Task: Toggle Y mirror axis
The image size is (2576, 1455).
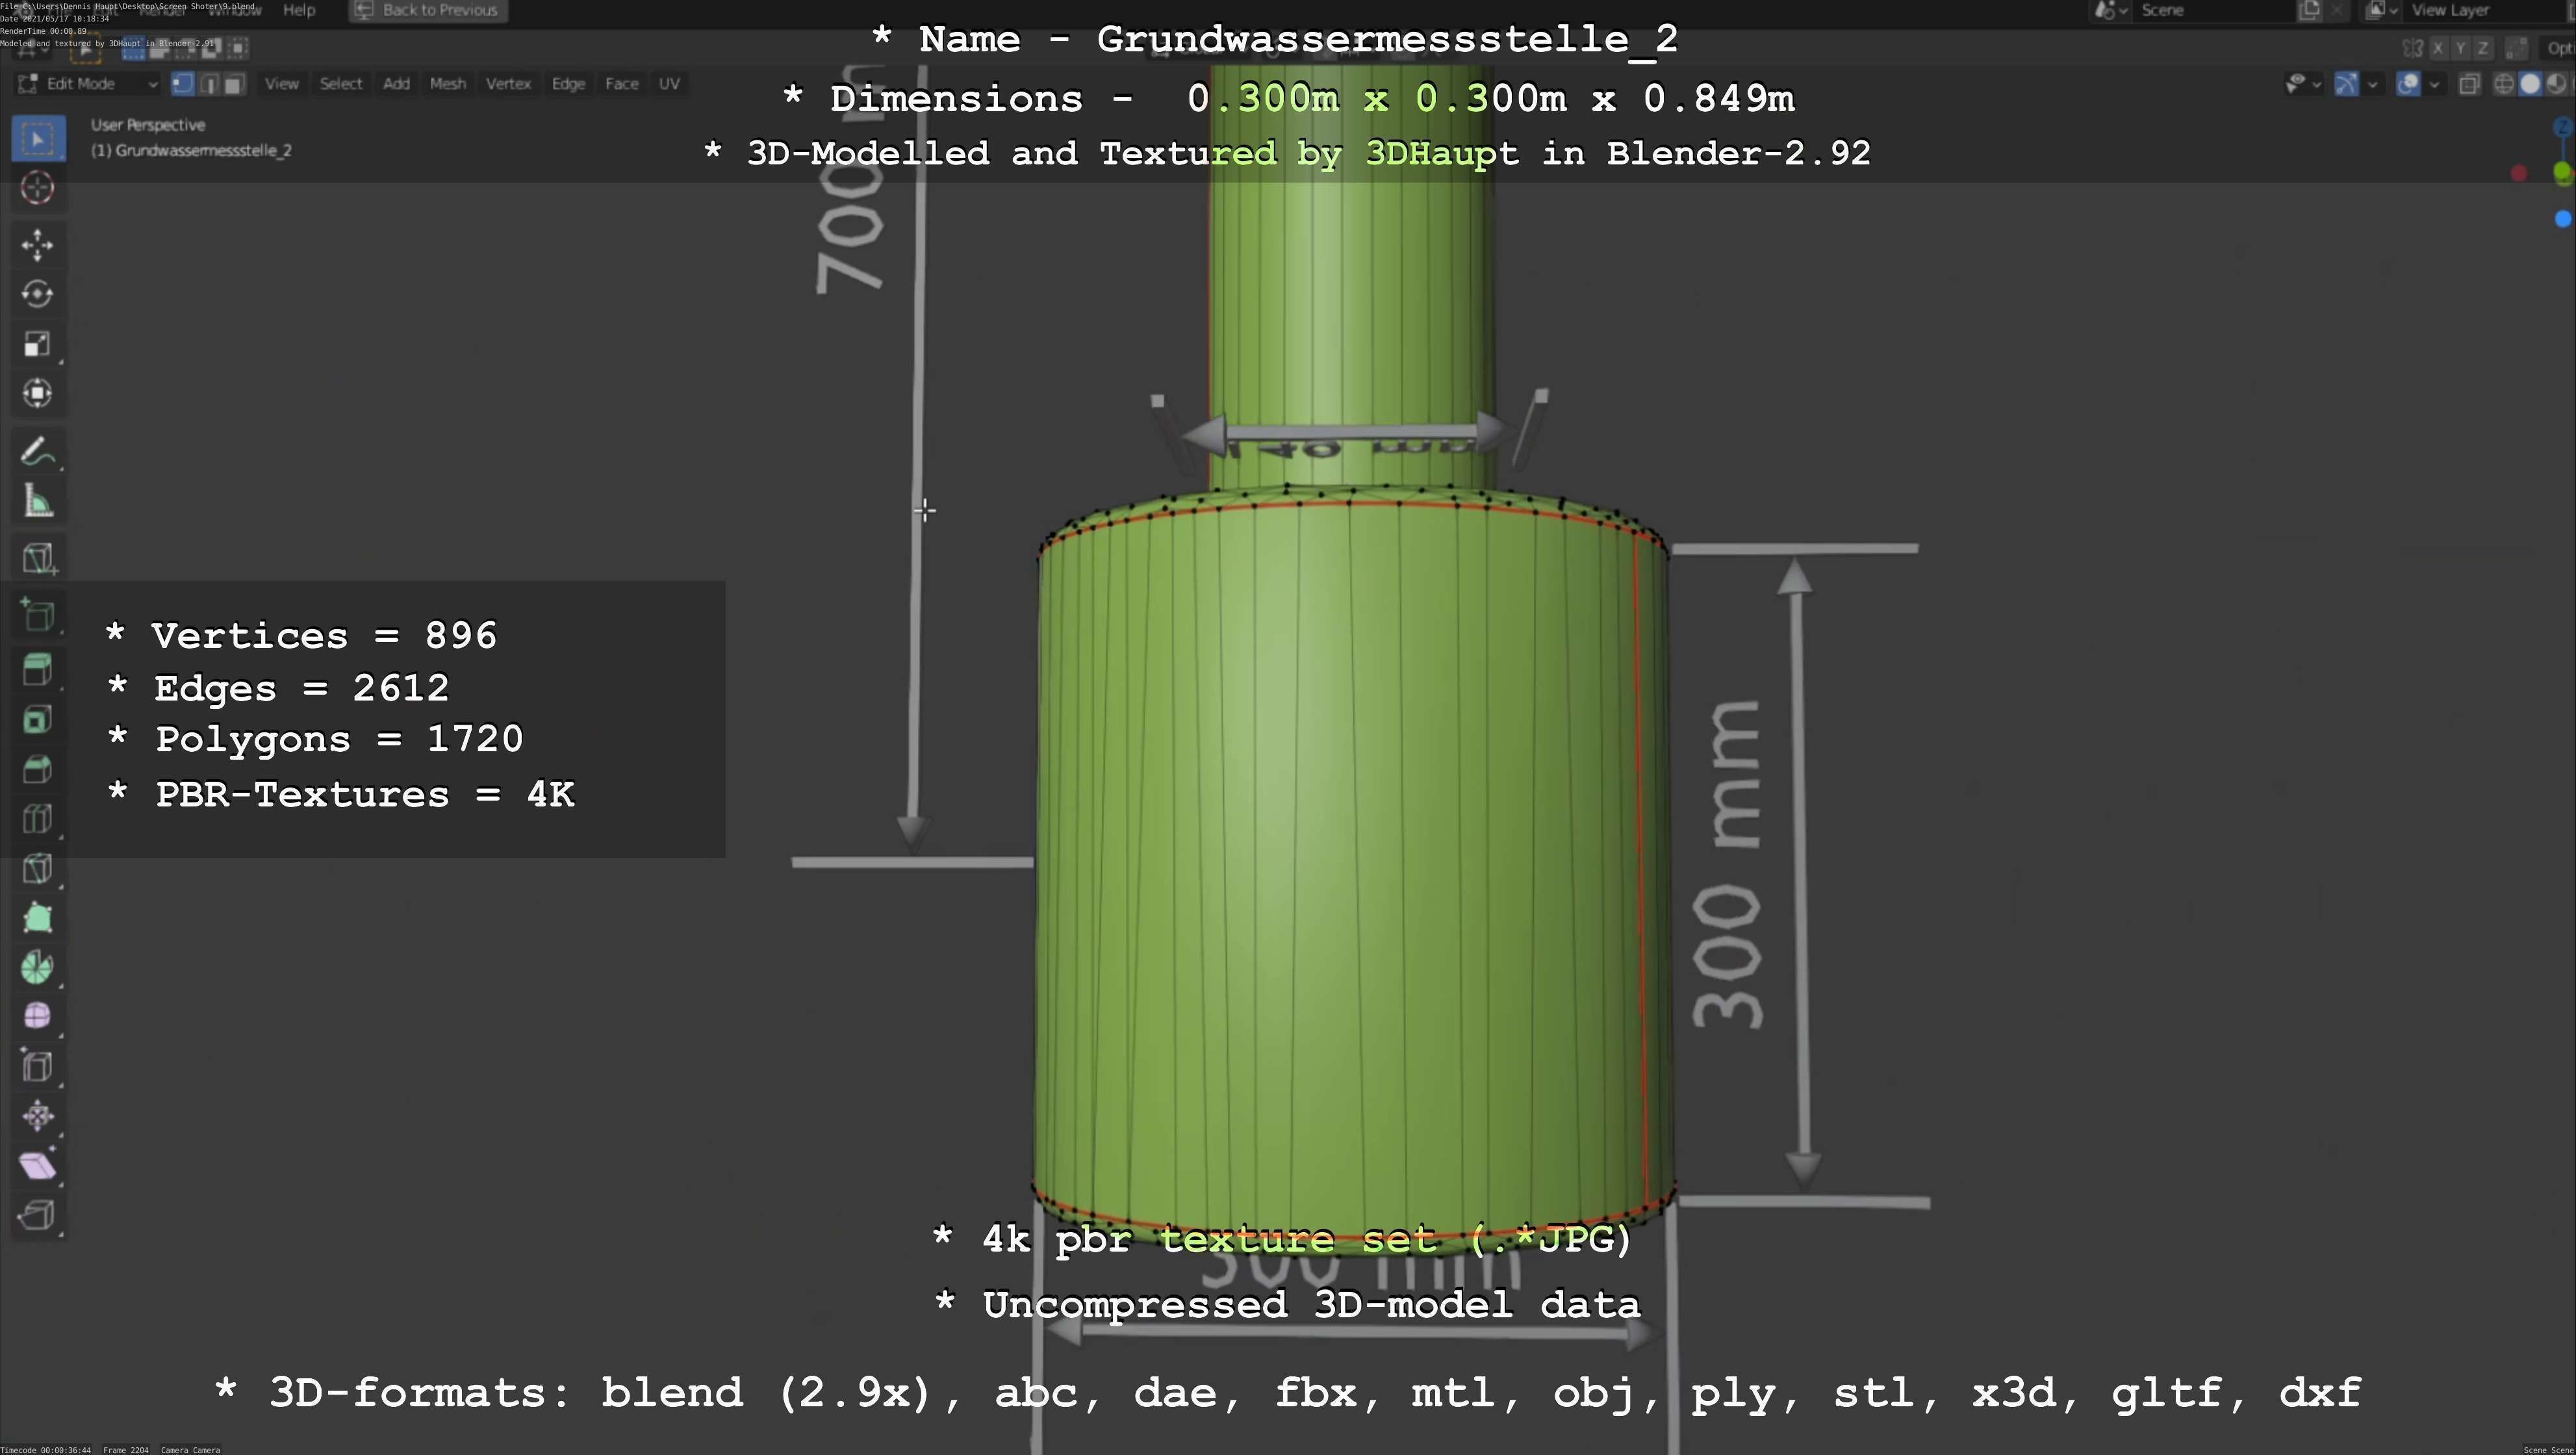Action: click(2460, 48)
